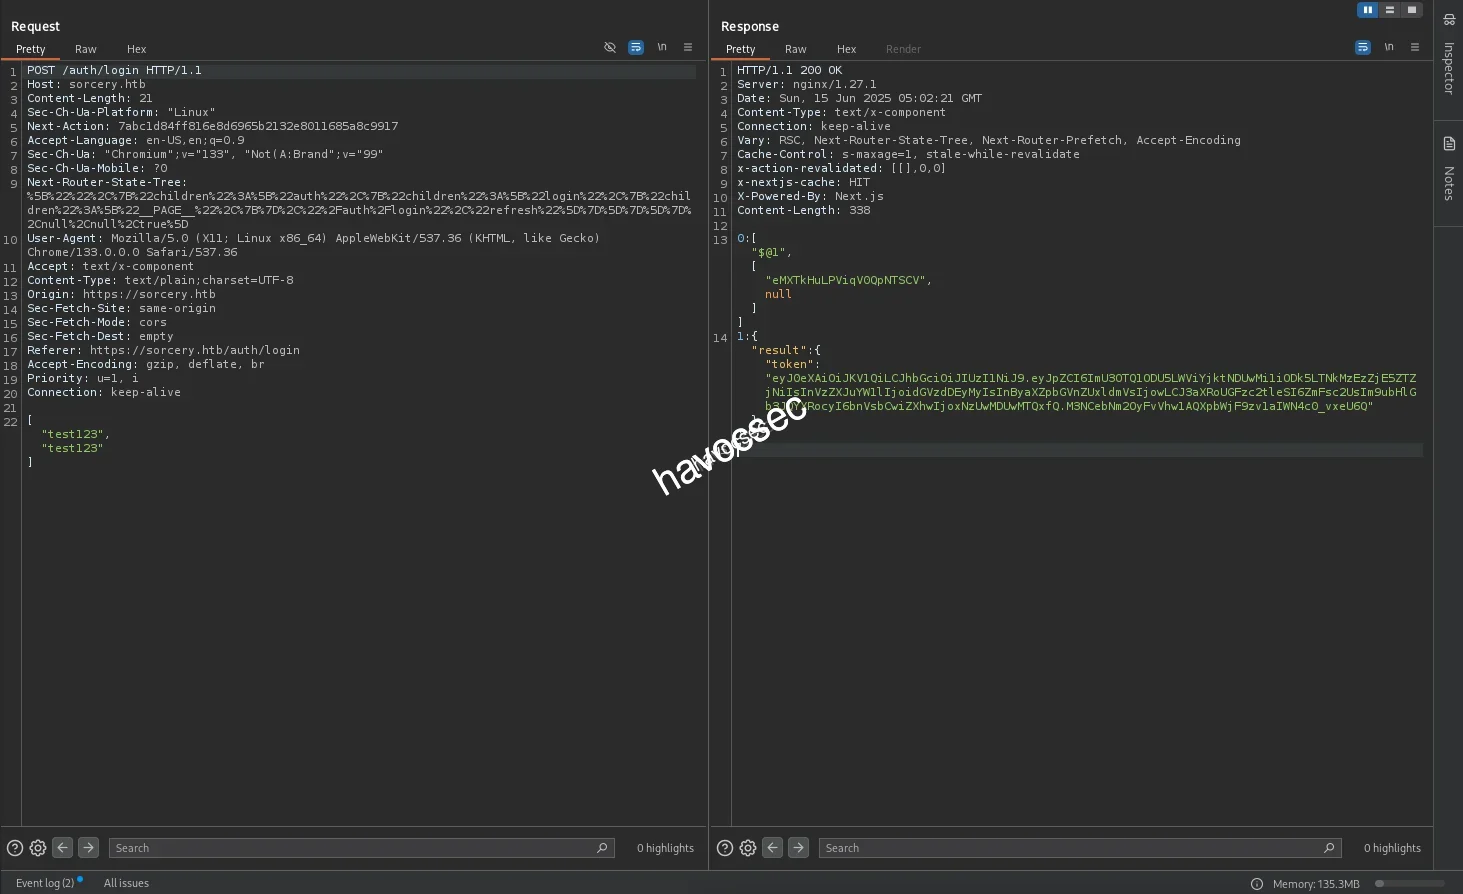Switch Response view to Hex tab

click(x=846, y=49)
